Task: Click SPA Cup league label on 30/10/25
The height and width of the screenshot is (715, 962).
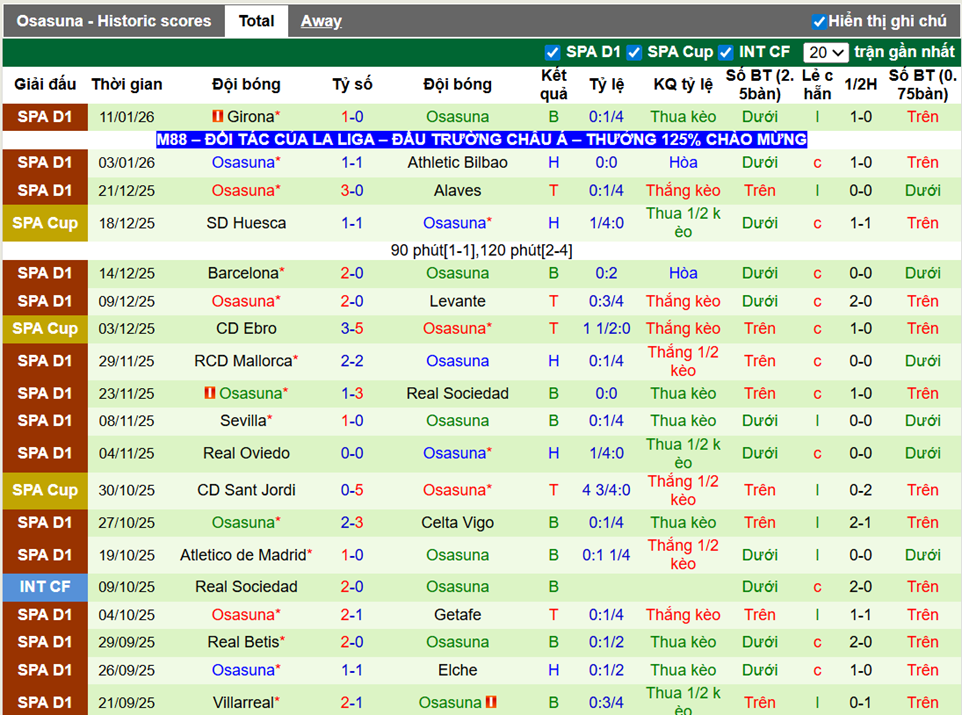Action: 45,490
